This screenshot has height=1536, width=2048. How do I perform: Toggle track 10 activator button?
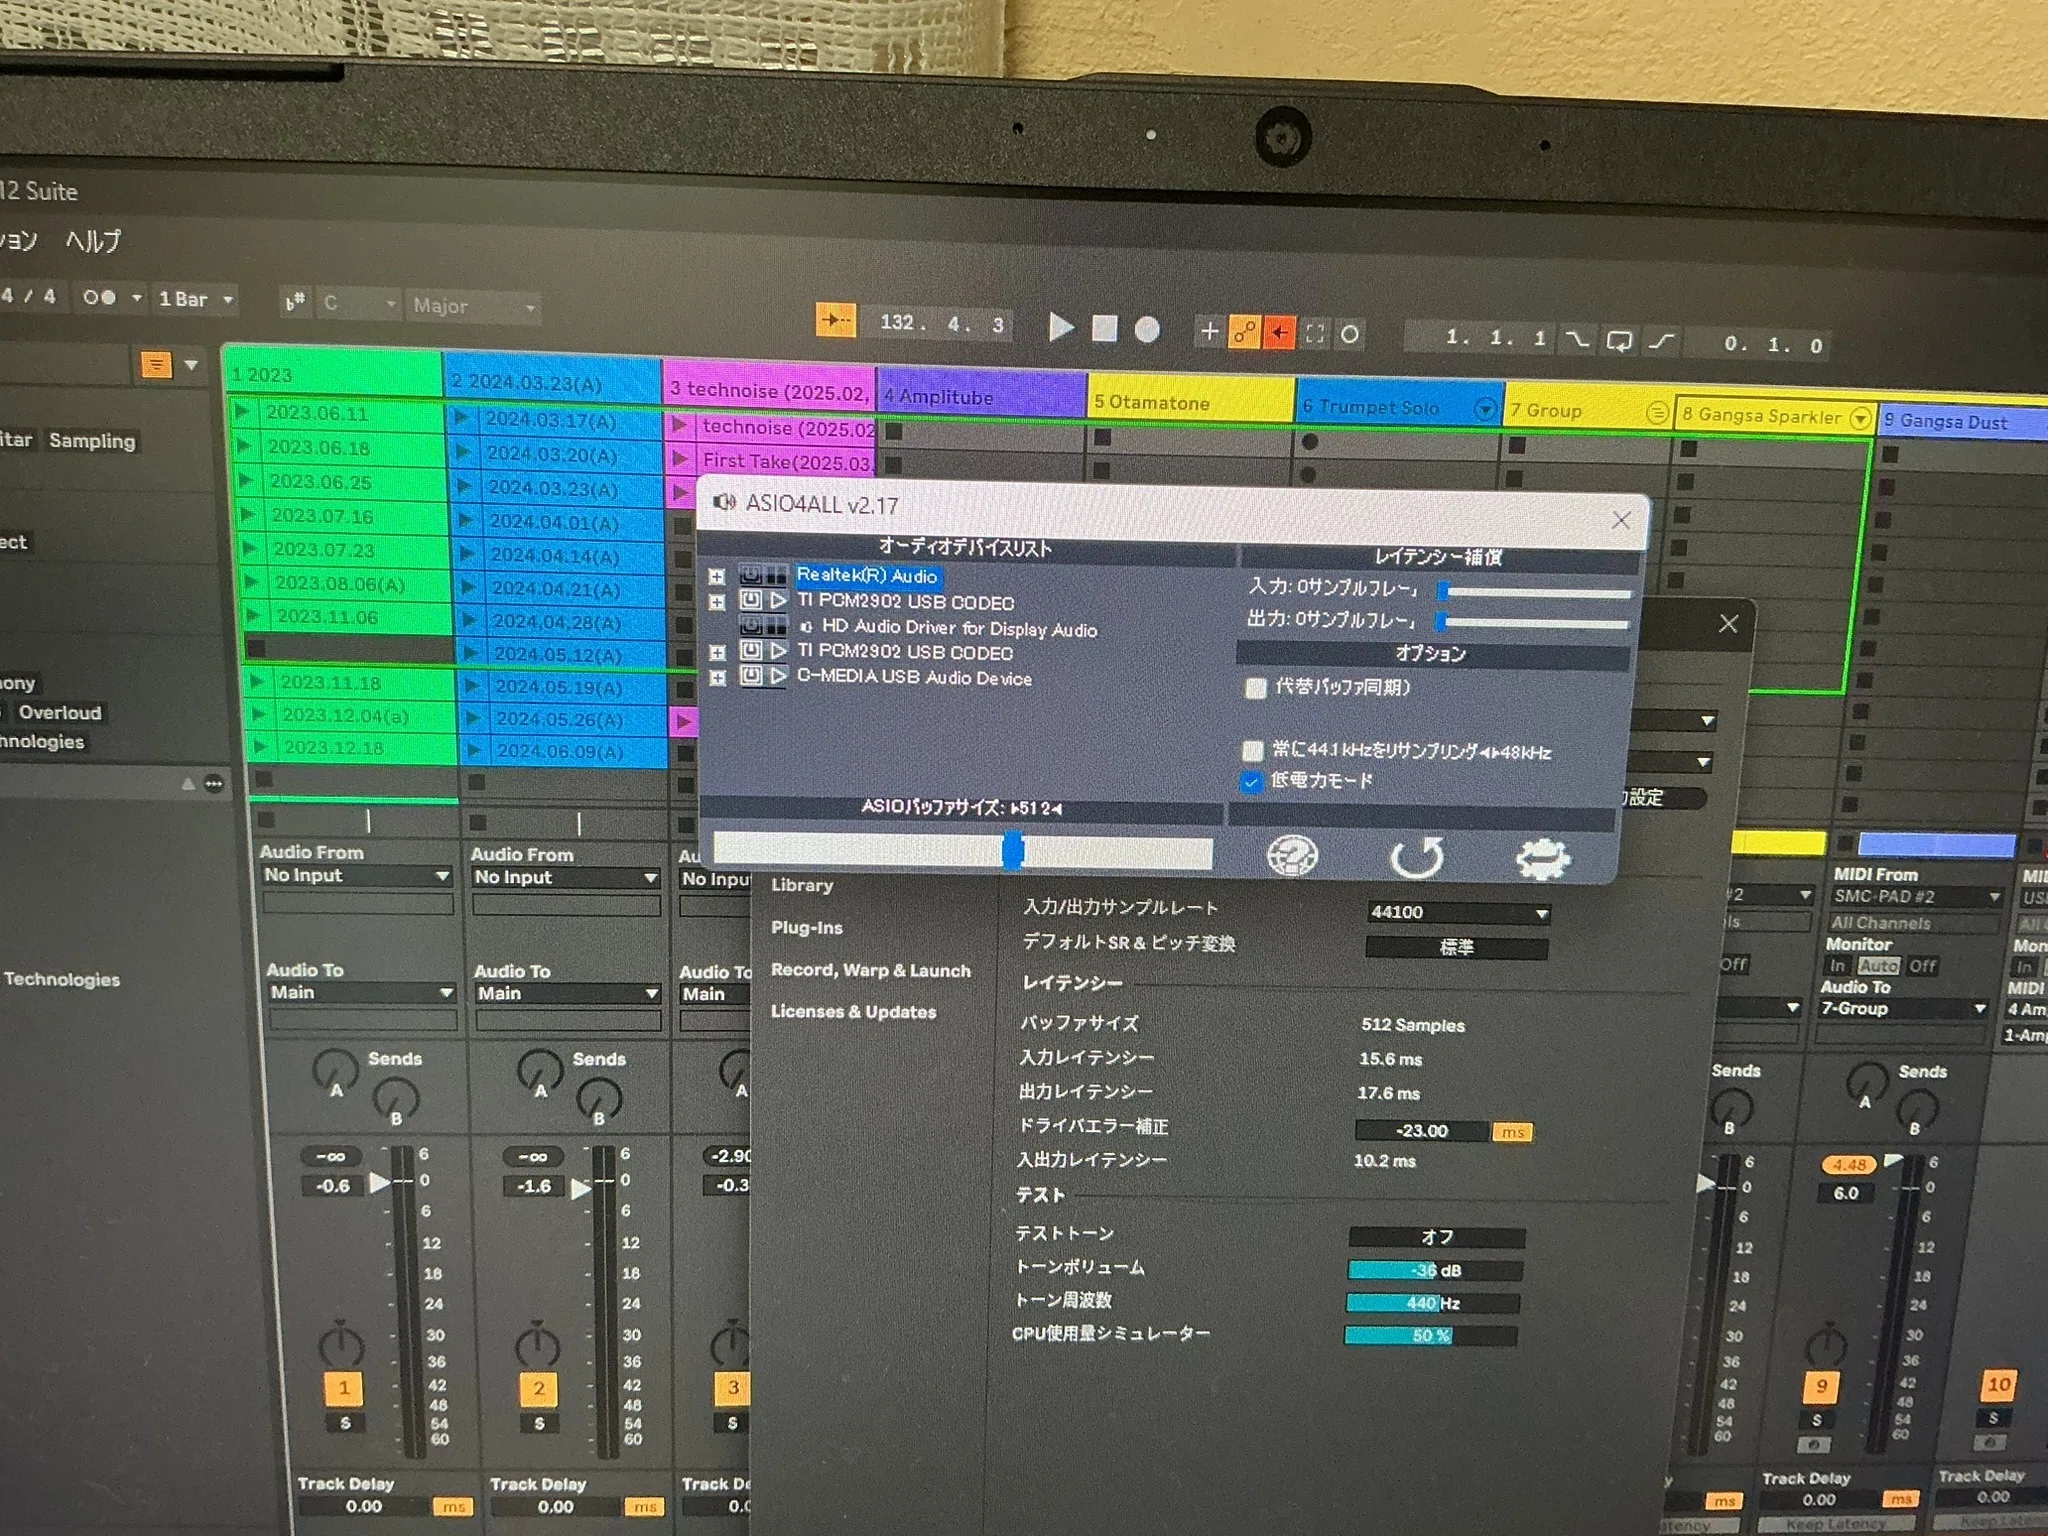tap(1998, 1384)
